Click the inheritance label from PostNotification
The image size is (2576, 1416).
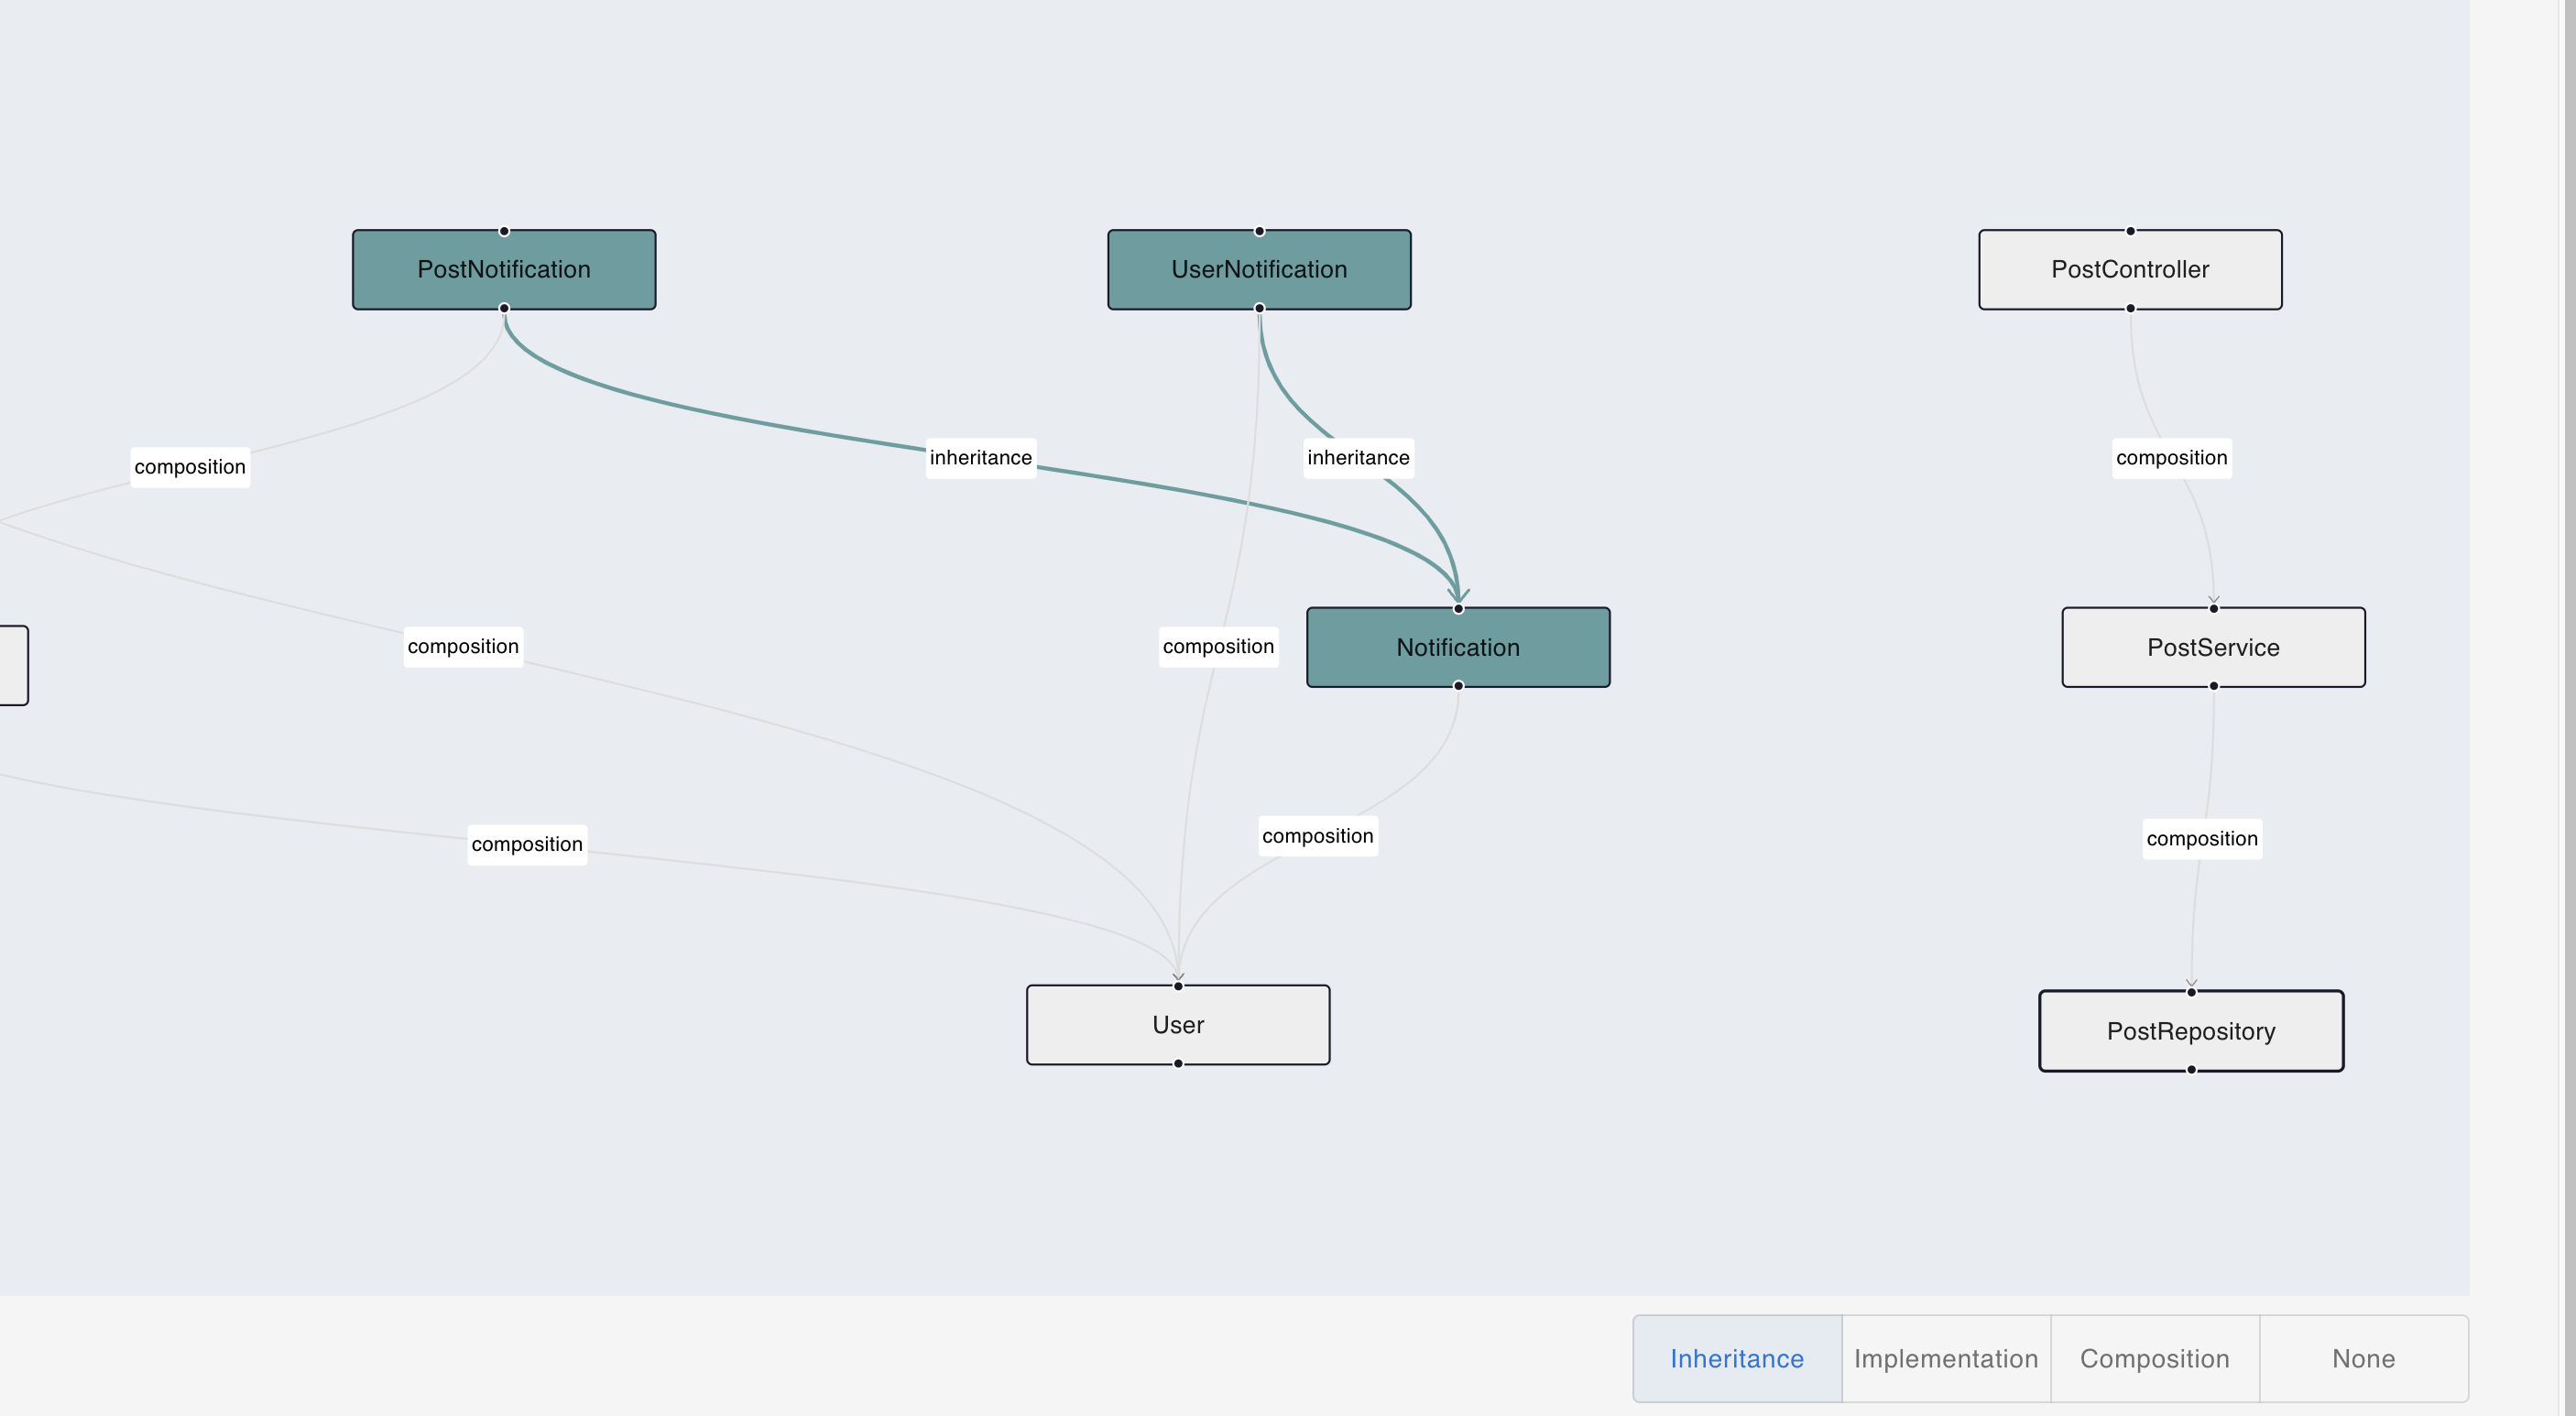tap(980, 458)
